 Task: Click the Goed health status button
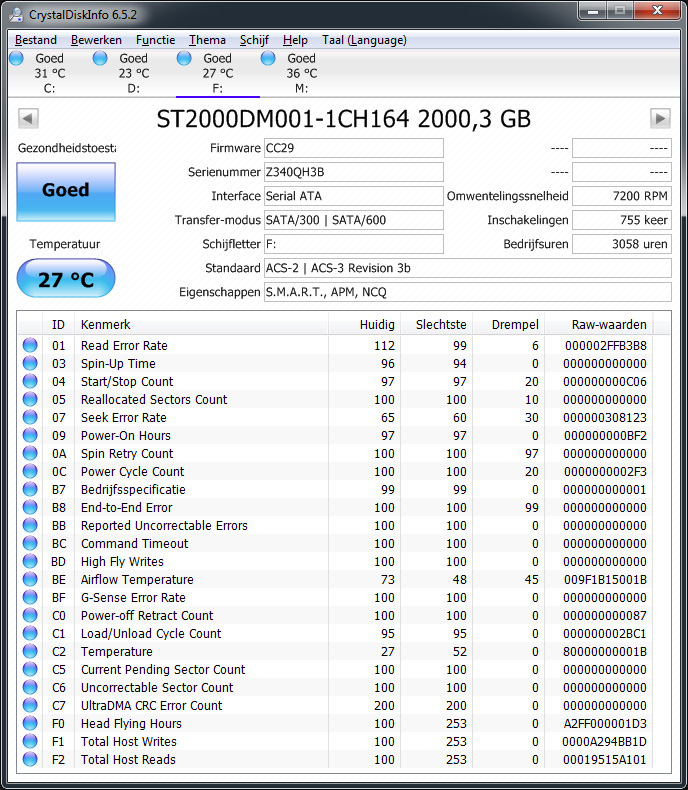[66, 191]
